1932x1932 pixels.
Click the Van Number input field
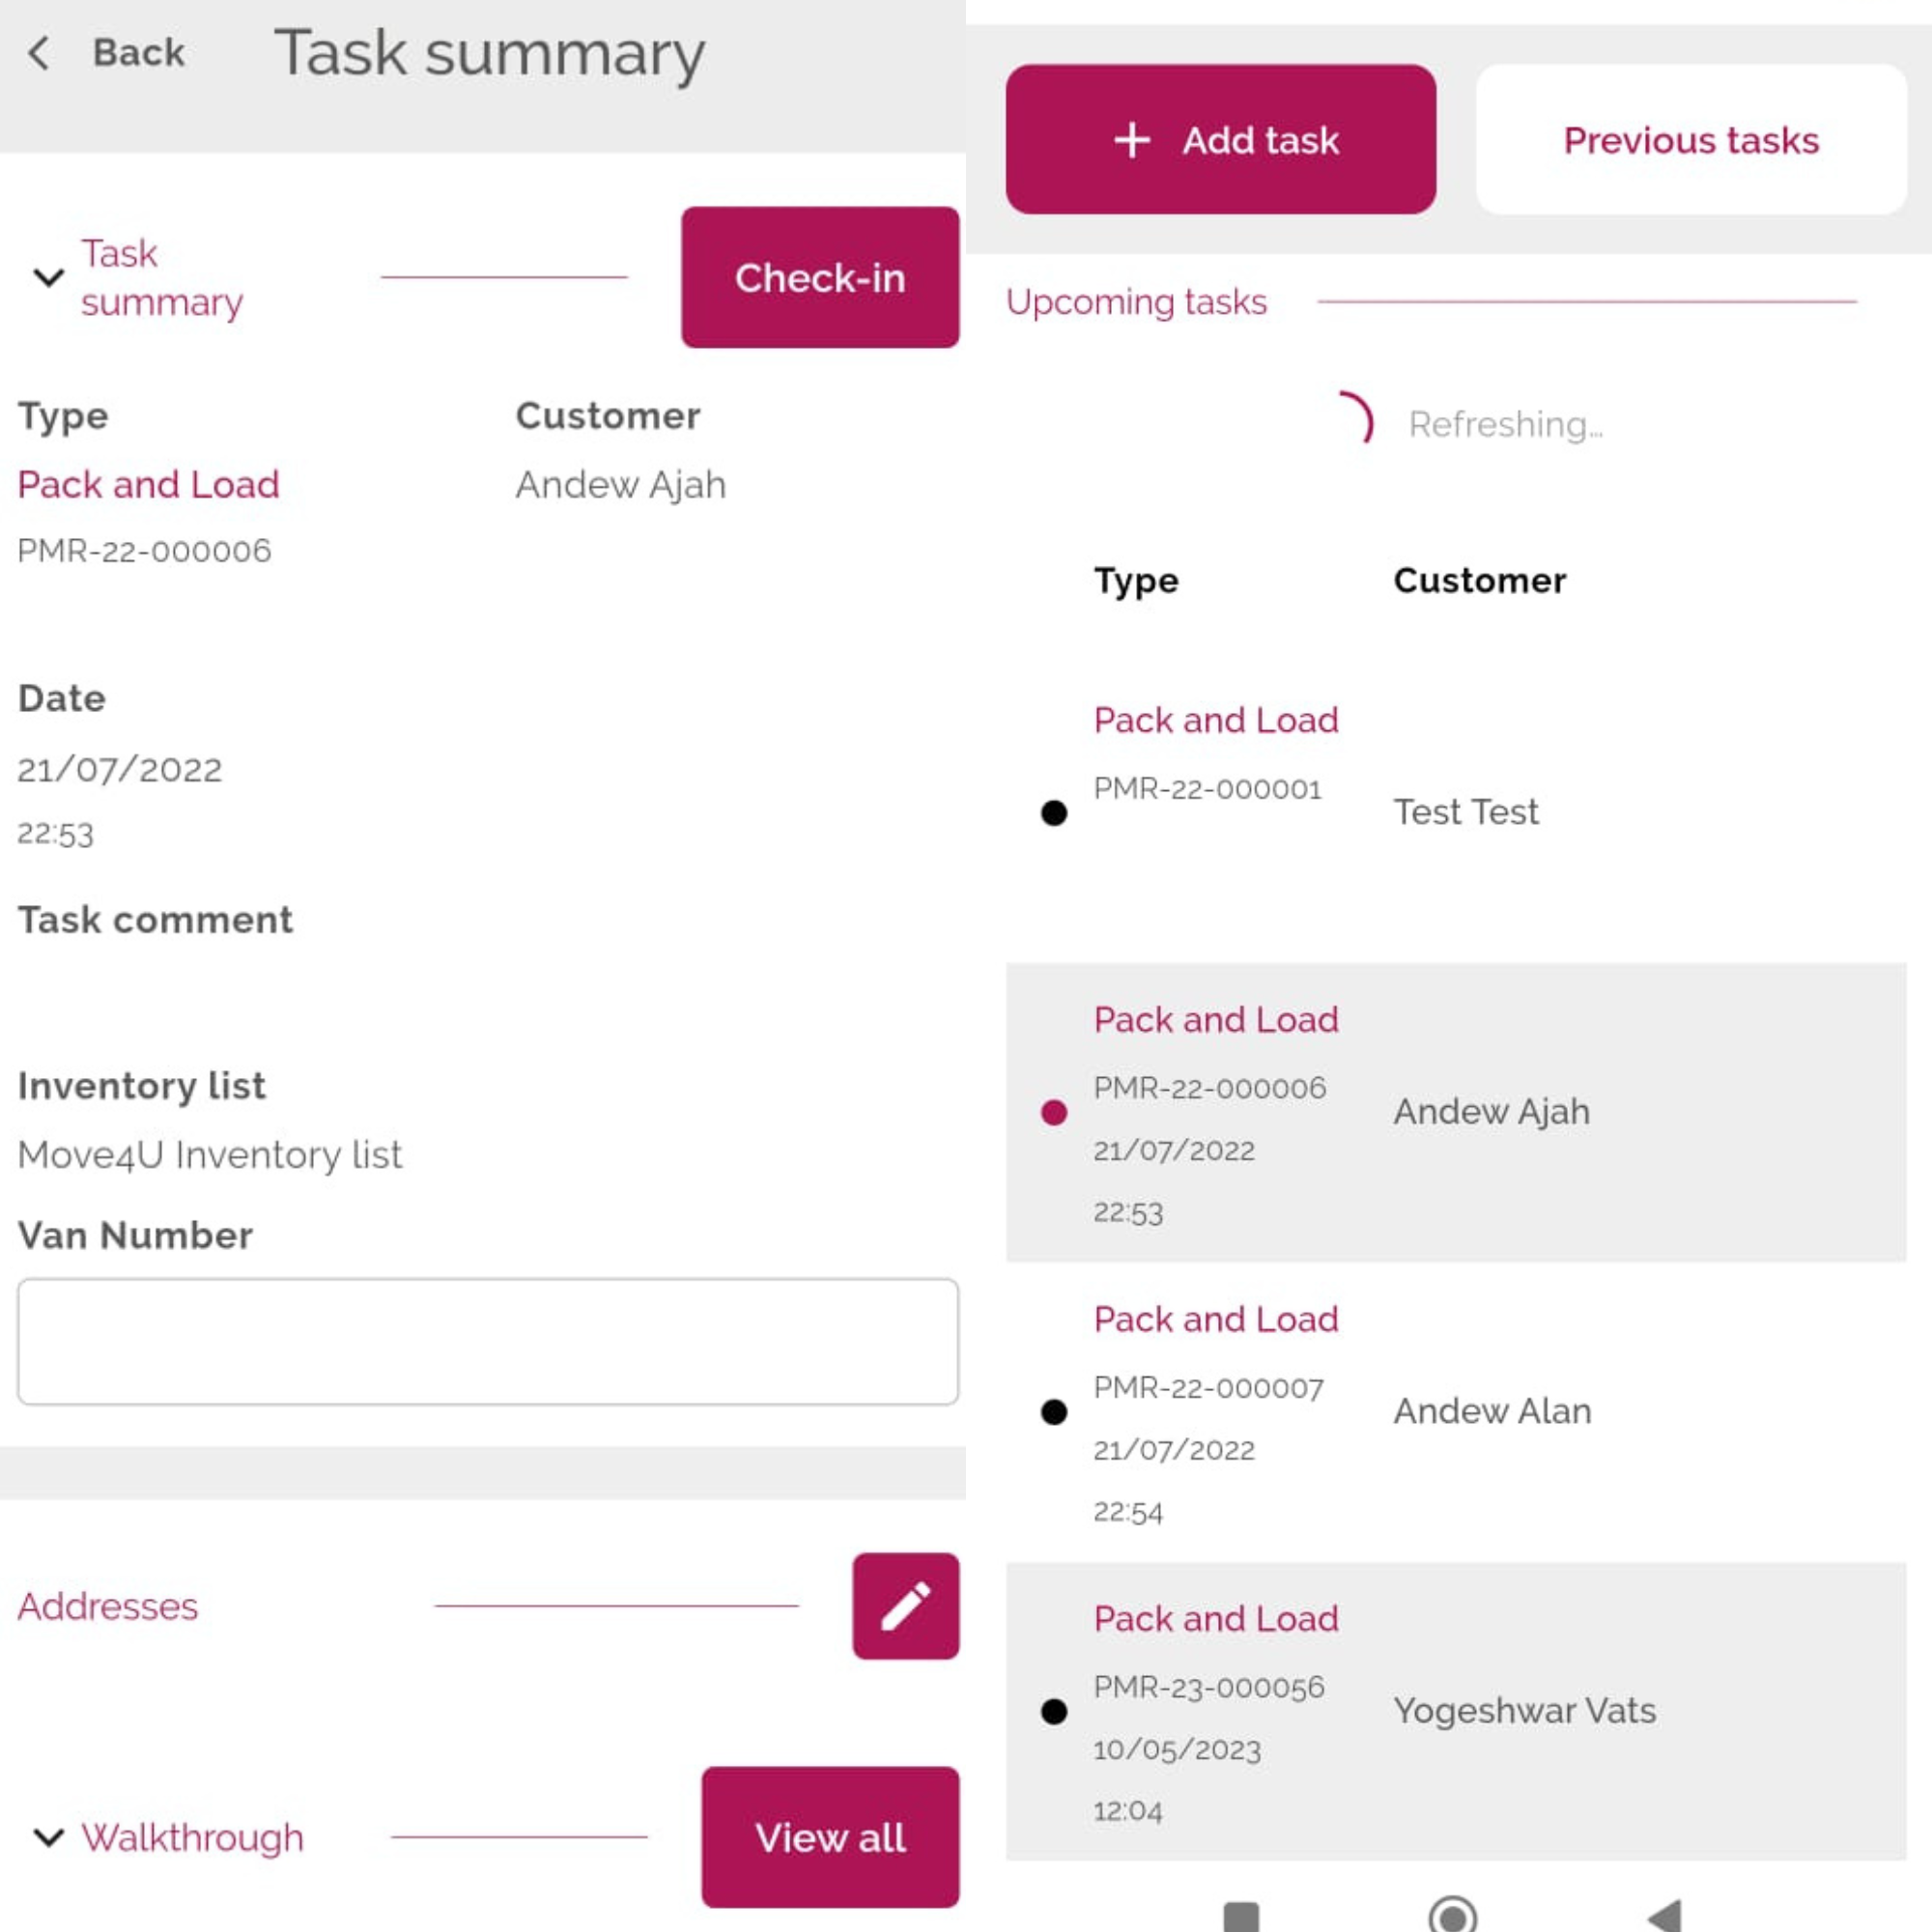[x=488, y=1341]
